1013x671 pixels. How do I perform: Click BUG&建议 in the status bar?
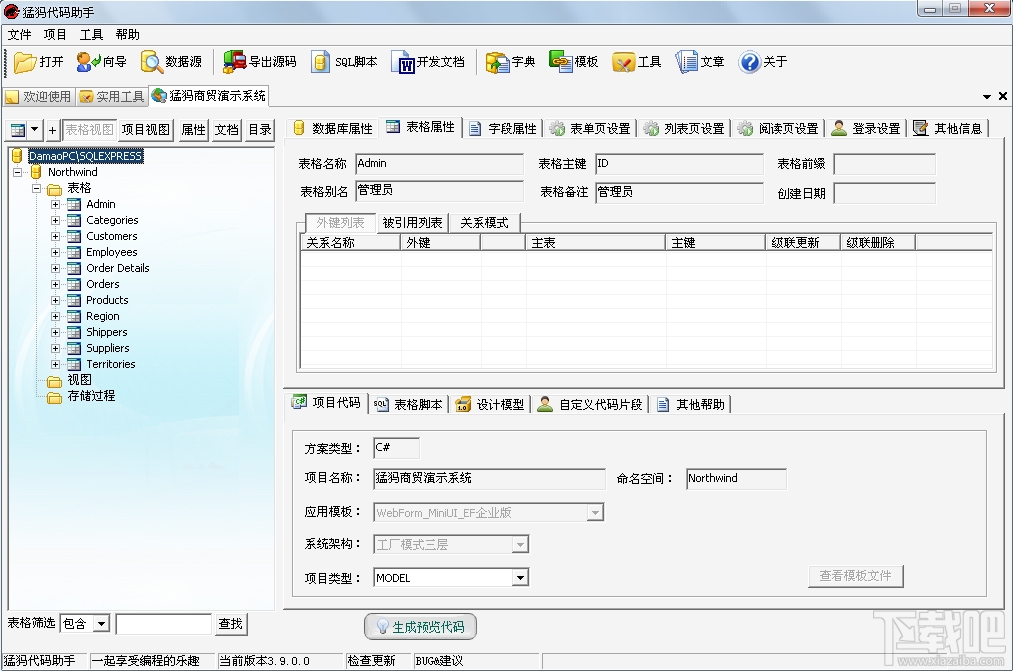[x=439, y=661]
